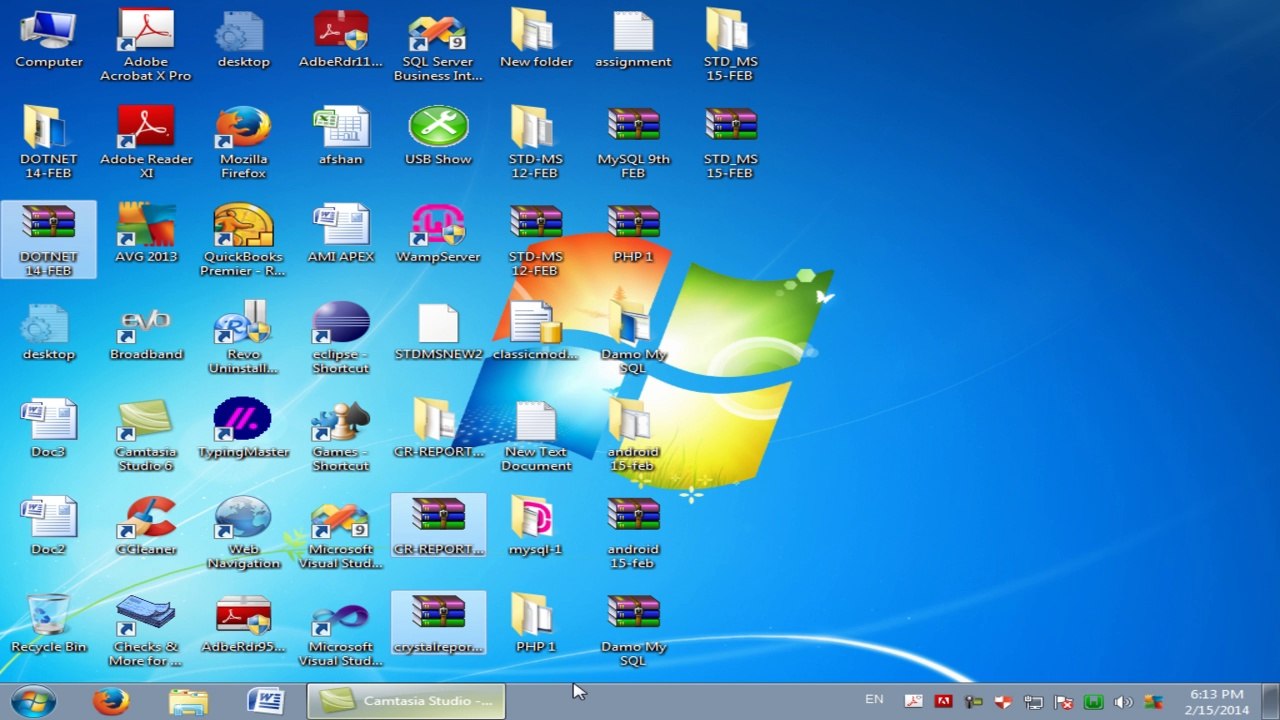Launch QuickBooks Premier shortcut

pyautogui.click(x=243, y=240)
